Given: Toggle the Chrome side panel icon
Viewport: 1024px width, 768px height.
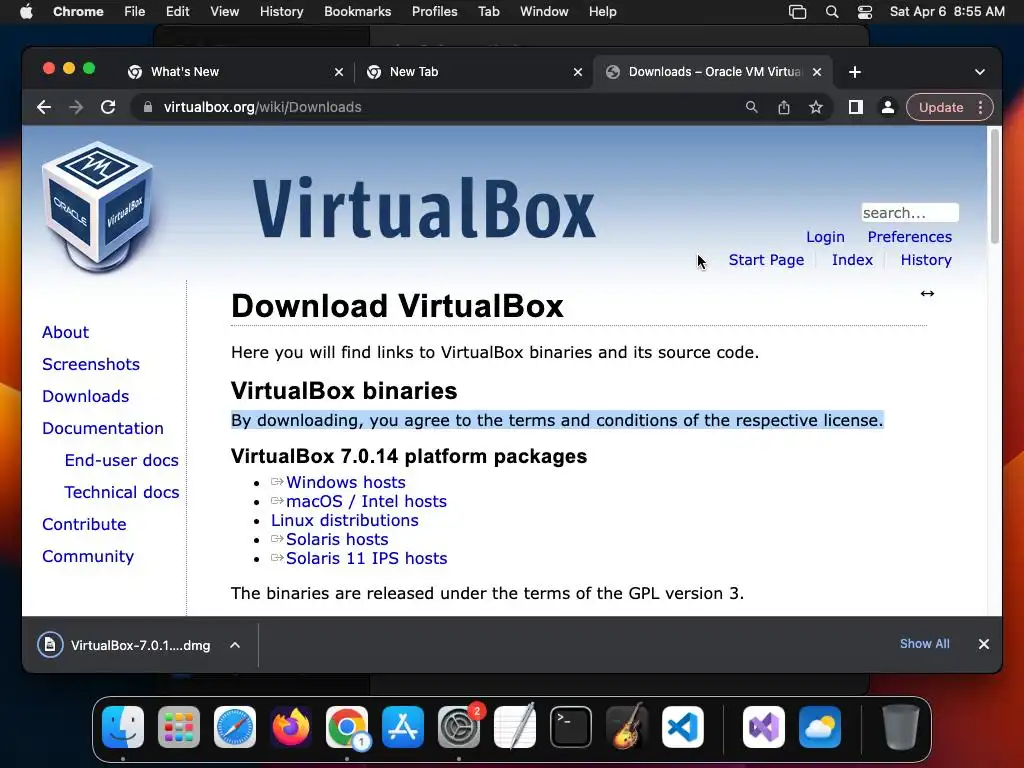Looking at the screenshot, I should (x=856, y=107).
